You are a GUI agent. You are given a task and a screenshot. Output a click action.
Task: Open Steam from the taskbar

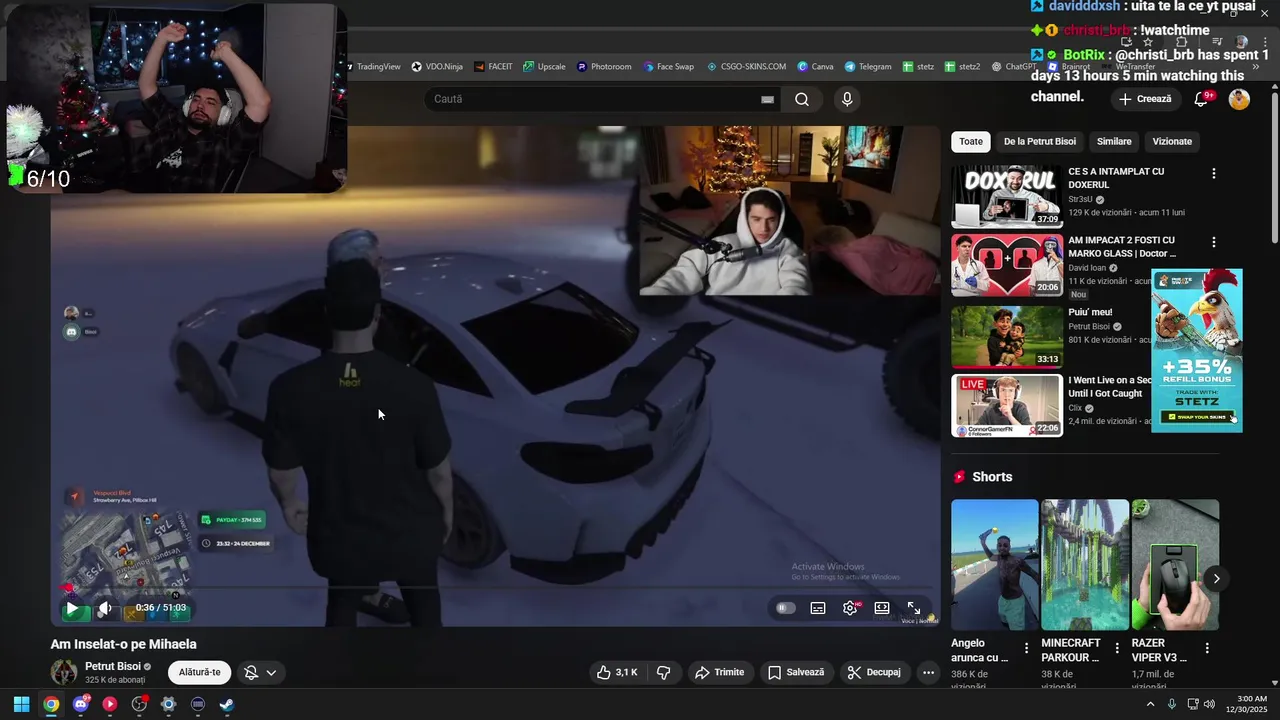tap(227, 704)
